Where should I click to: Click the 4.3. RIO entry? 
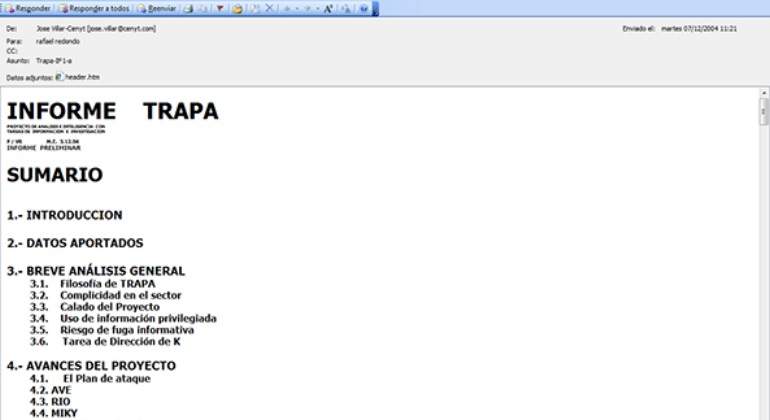pyautogui.click(x=50, y=401)
